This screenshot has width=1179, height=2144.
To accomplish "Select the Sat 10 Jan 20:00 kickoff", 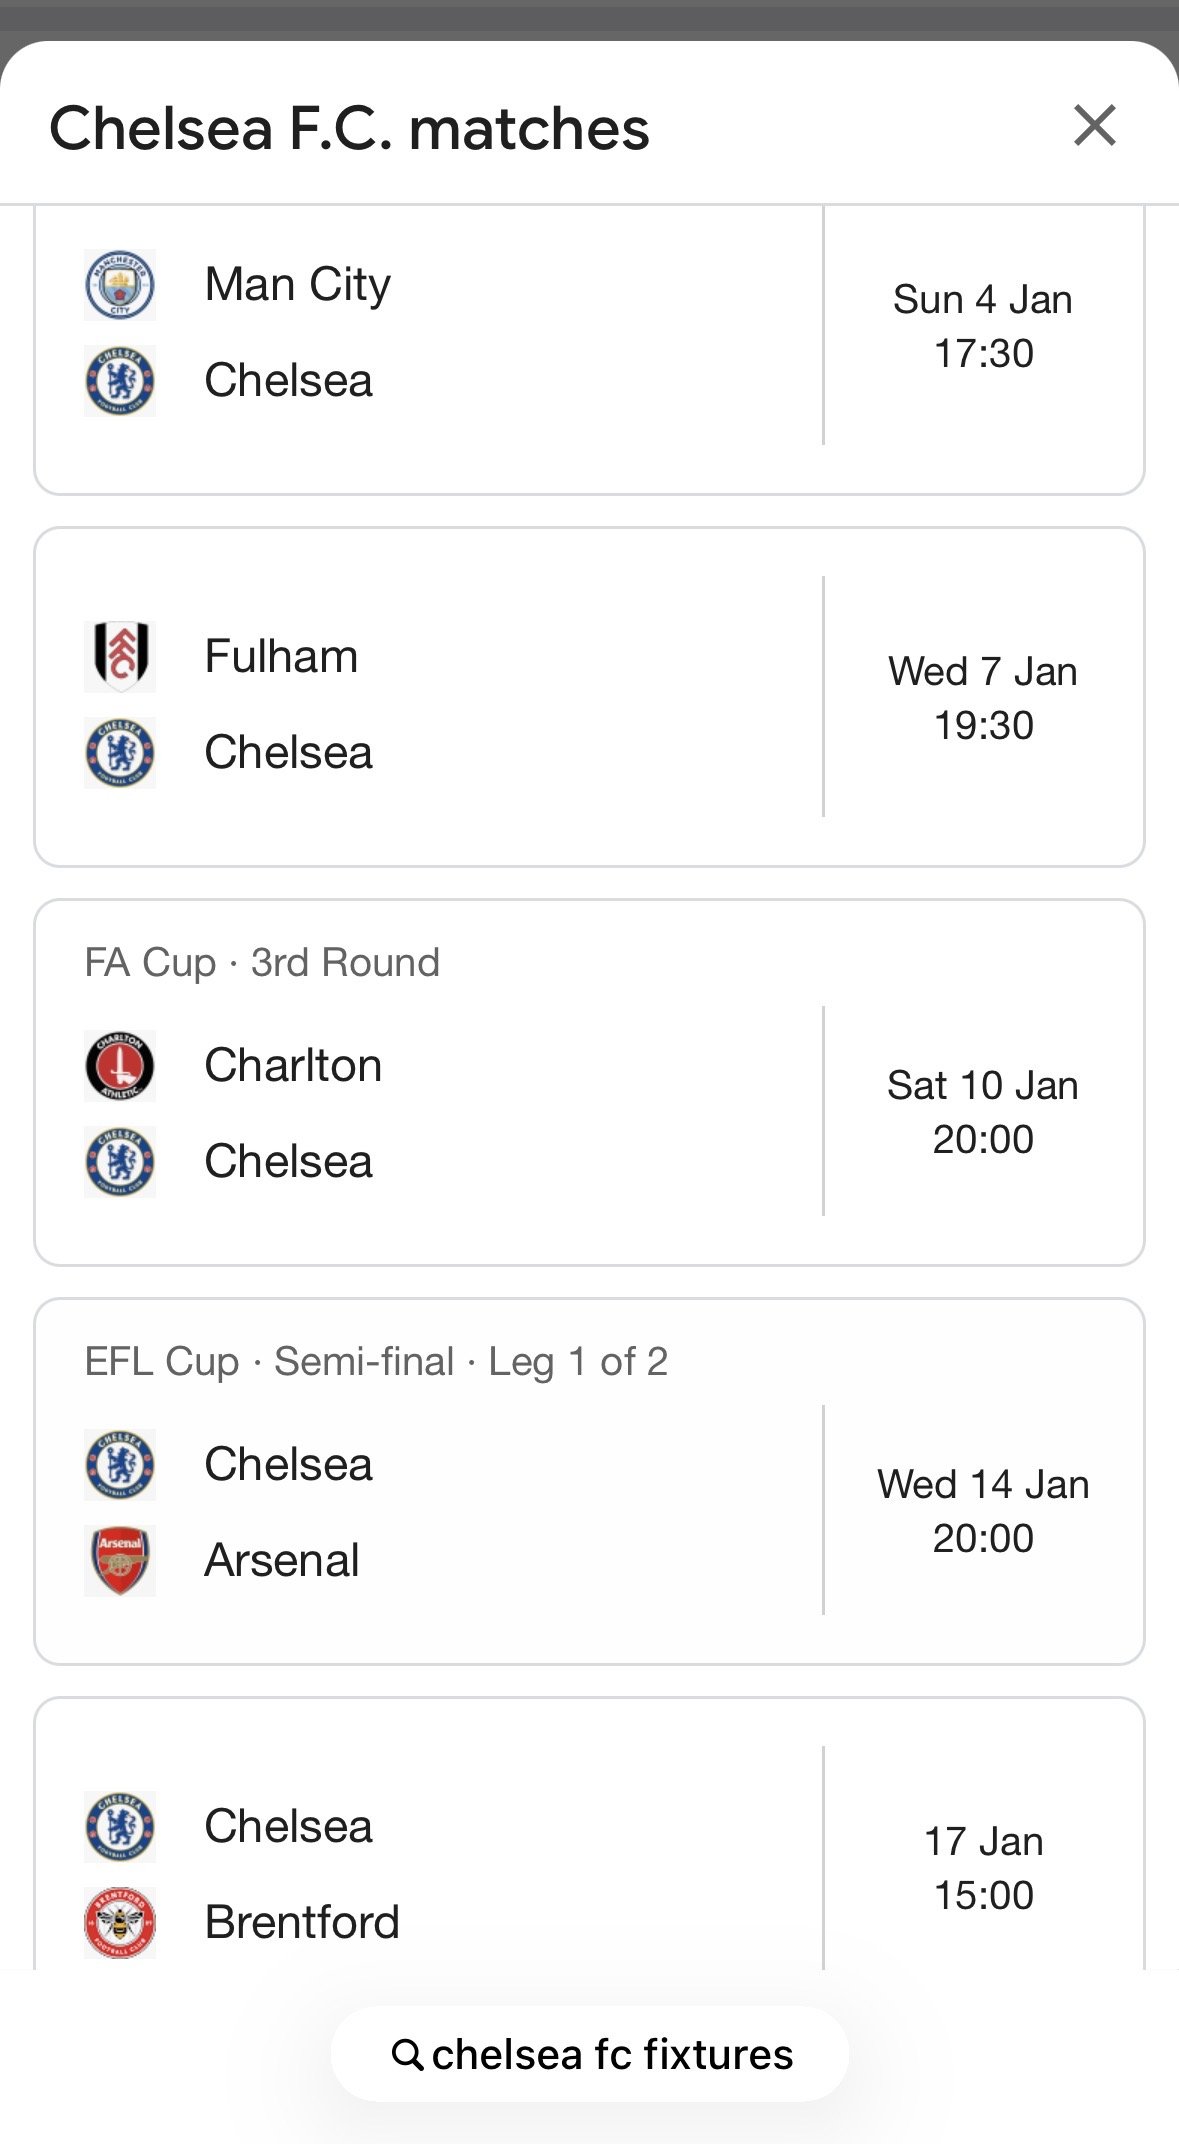I will pos(983,1112).
